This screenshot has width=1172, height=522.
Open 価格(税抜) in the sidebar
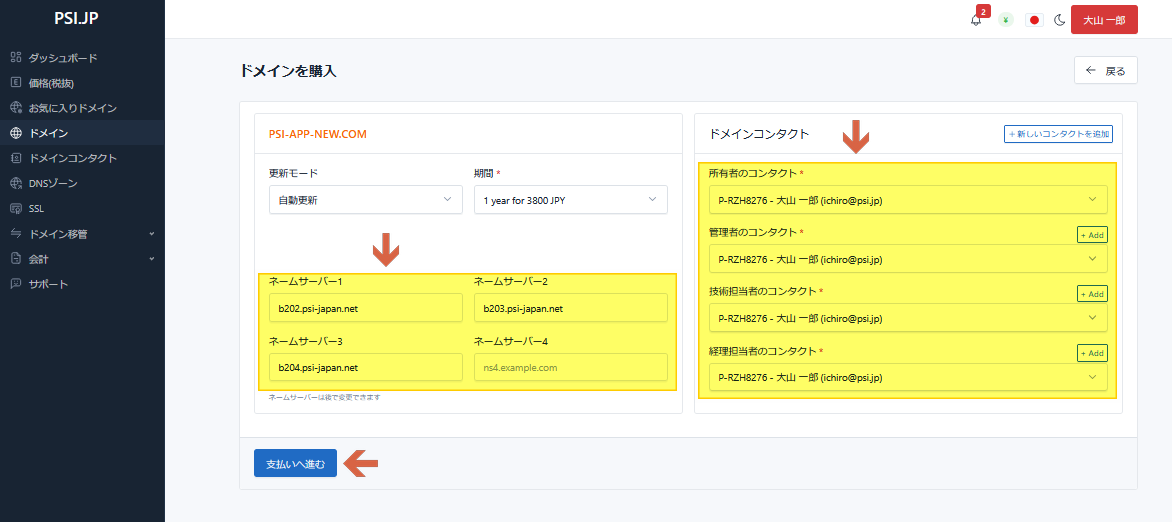pyautogui.click(x=51, y=83)
